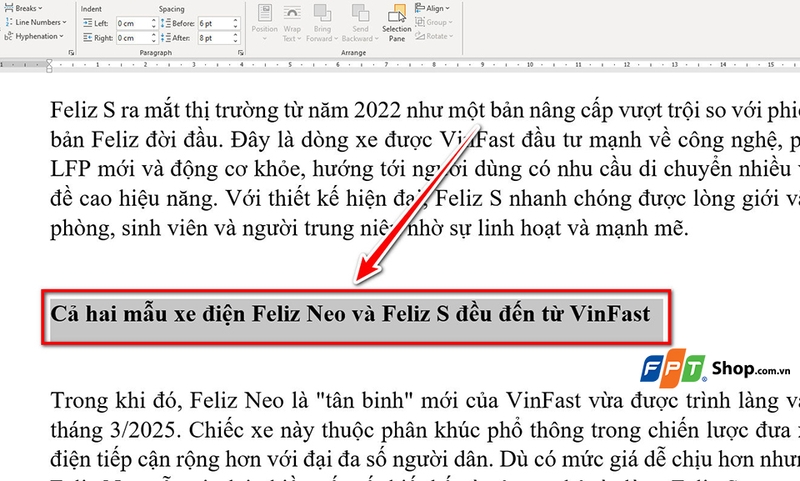
Task: Open the Selection Pane
Action: tap(396, 22)
